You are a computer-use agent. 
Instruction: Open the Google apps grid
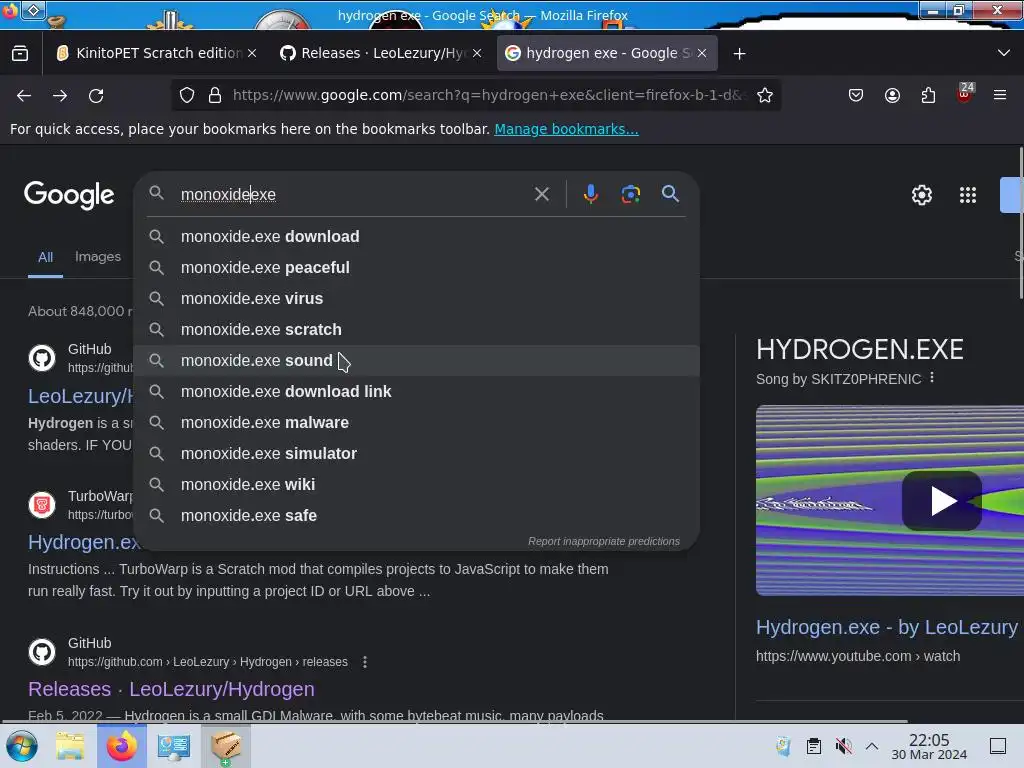click(x=968, y=195)
